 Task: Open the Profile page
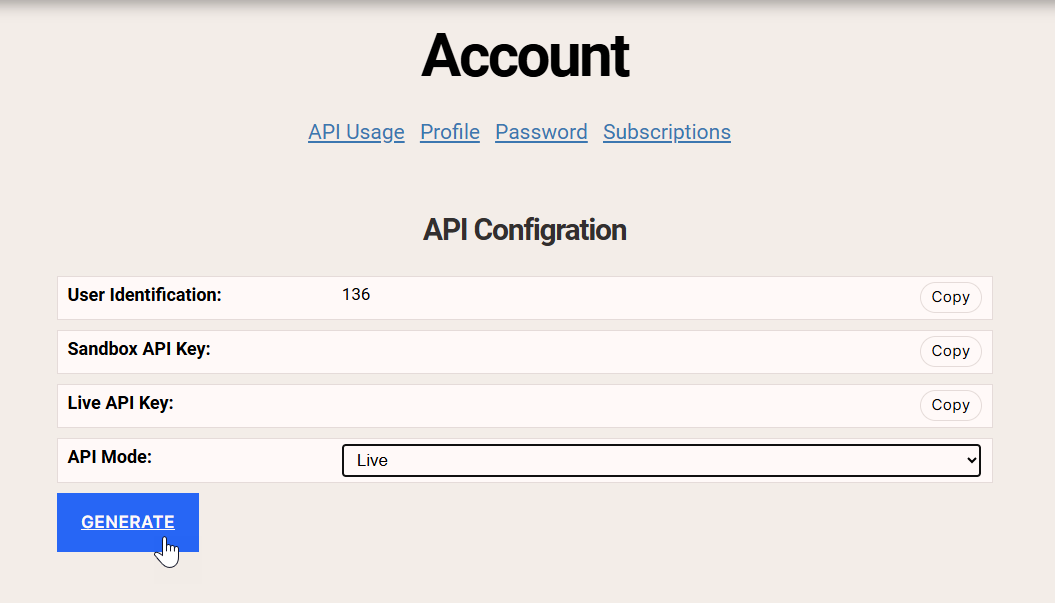tap(449, 131)
